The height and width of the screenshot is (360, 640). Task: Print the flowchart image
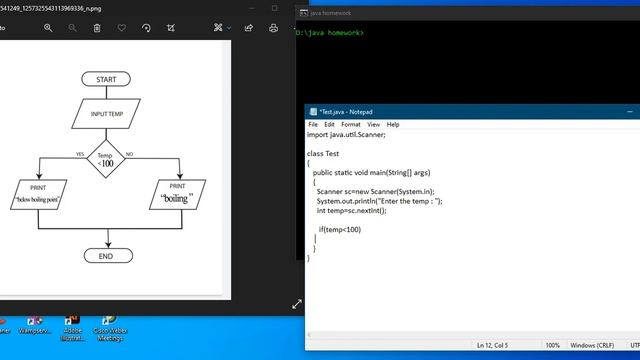pyautogui.click(x=273, y=28)
